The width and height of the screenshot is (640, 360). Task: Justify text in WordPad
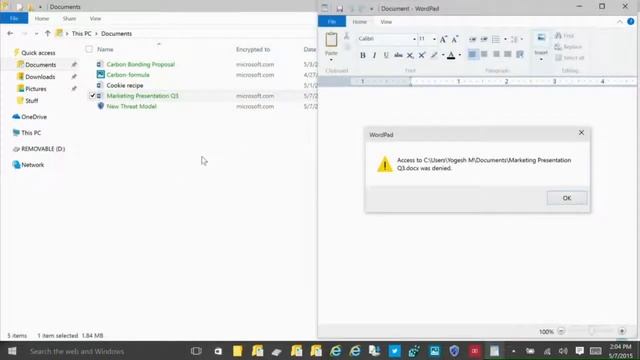click(508, 54)
